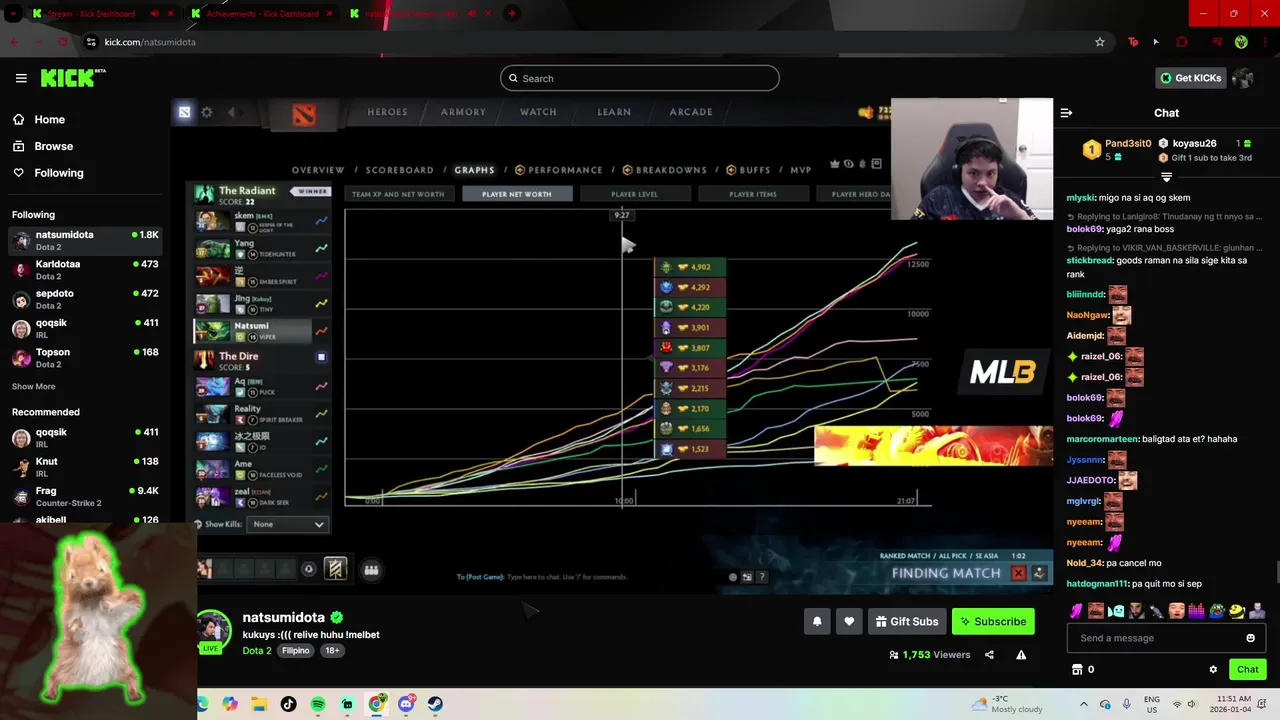Select Team XP and Net Worth tab
The image size is (1280, 720).
(398, 194)
